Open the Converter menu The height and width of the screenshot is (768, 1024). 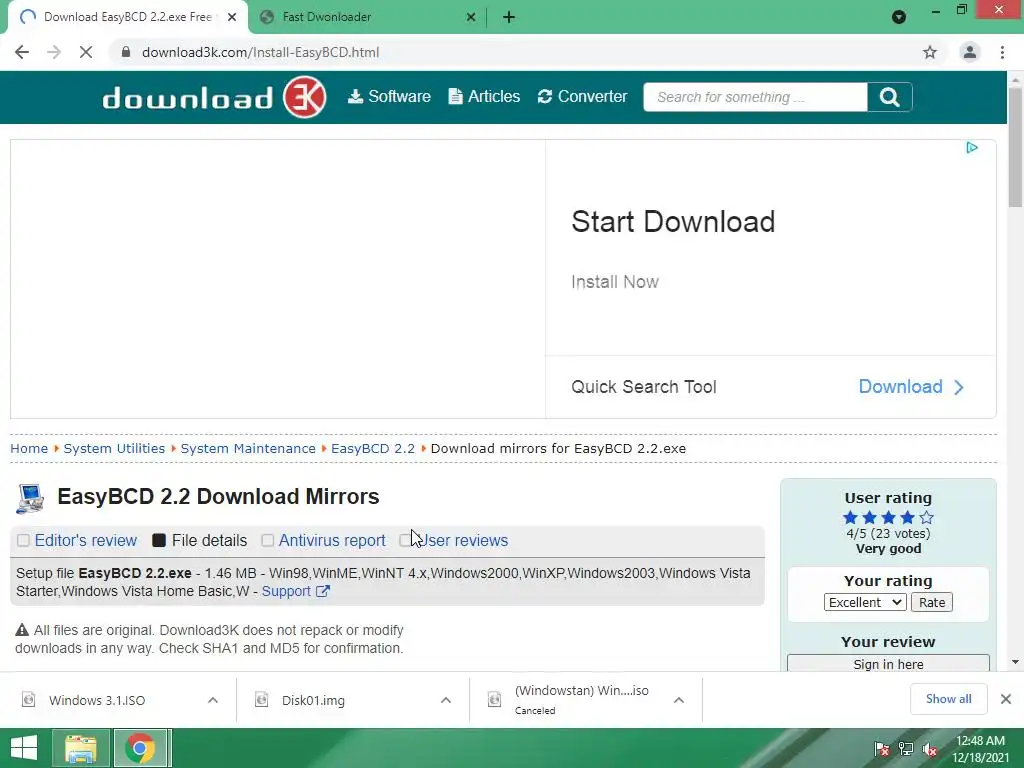(582, 97)
